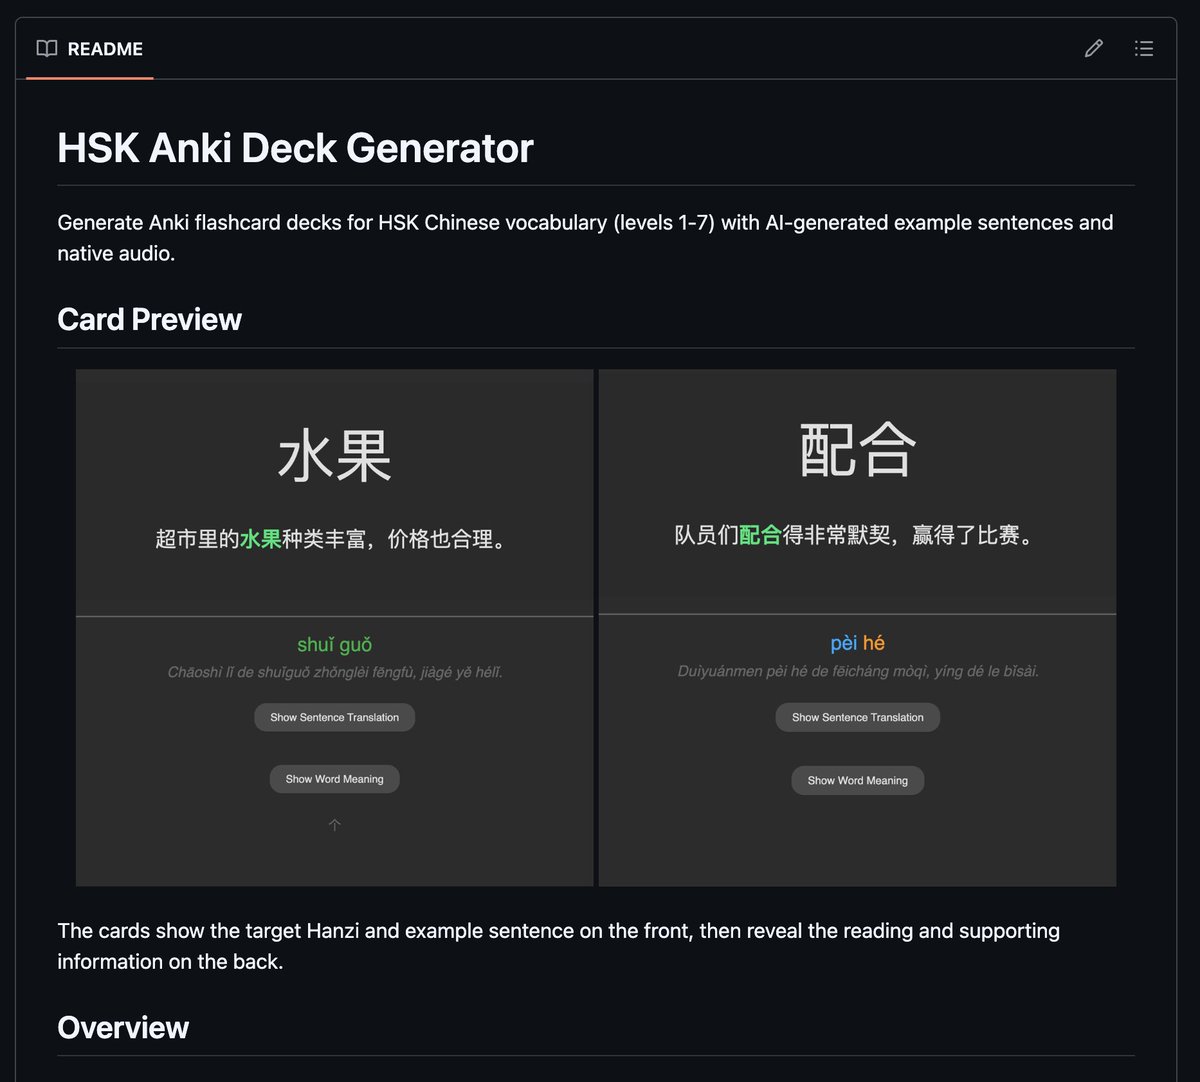Click the green pinyin shuǐ guǒ
1200x1082 pixels.
334,645
